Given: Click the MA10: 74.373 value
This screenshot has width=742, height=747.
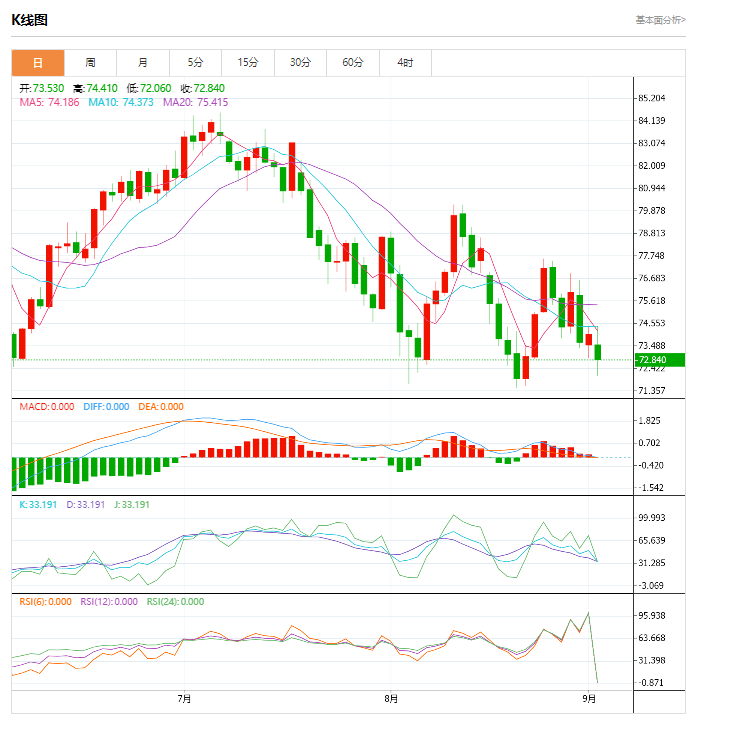Looking at the screenshot, I should coord(121,102).
